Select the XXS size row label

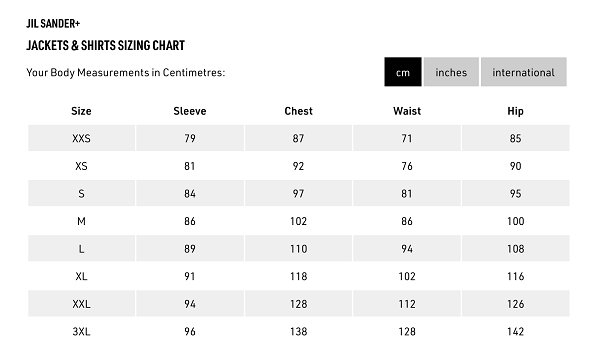click(81, 138)
